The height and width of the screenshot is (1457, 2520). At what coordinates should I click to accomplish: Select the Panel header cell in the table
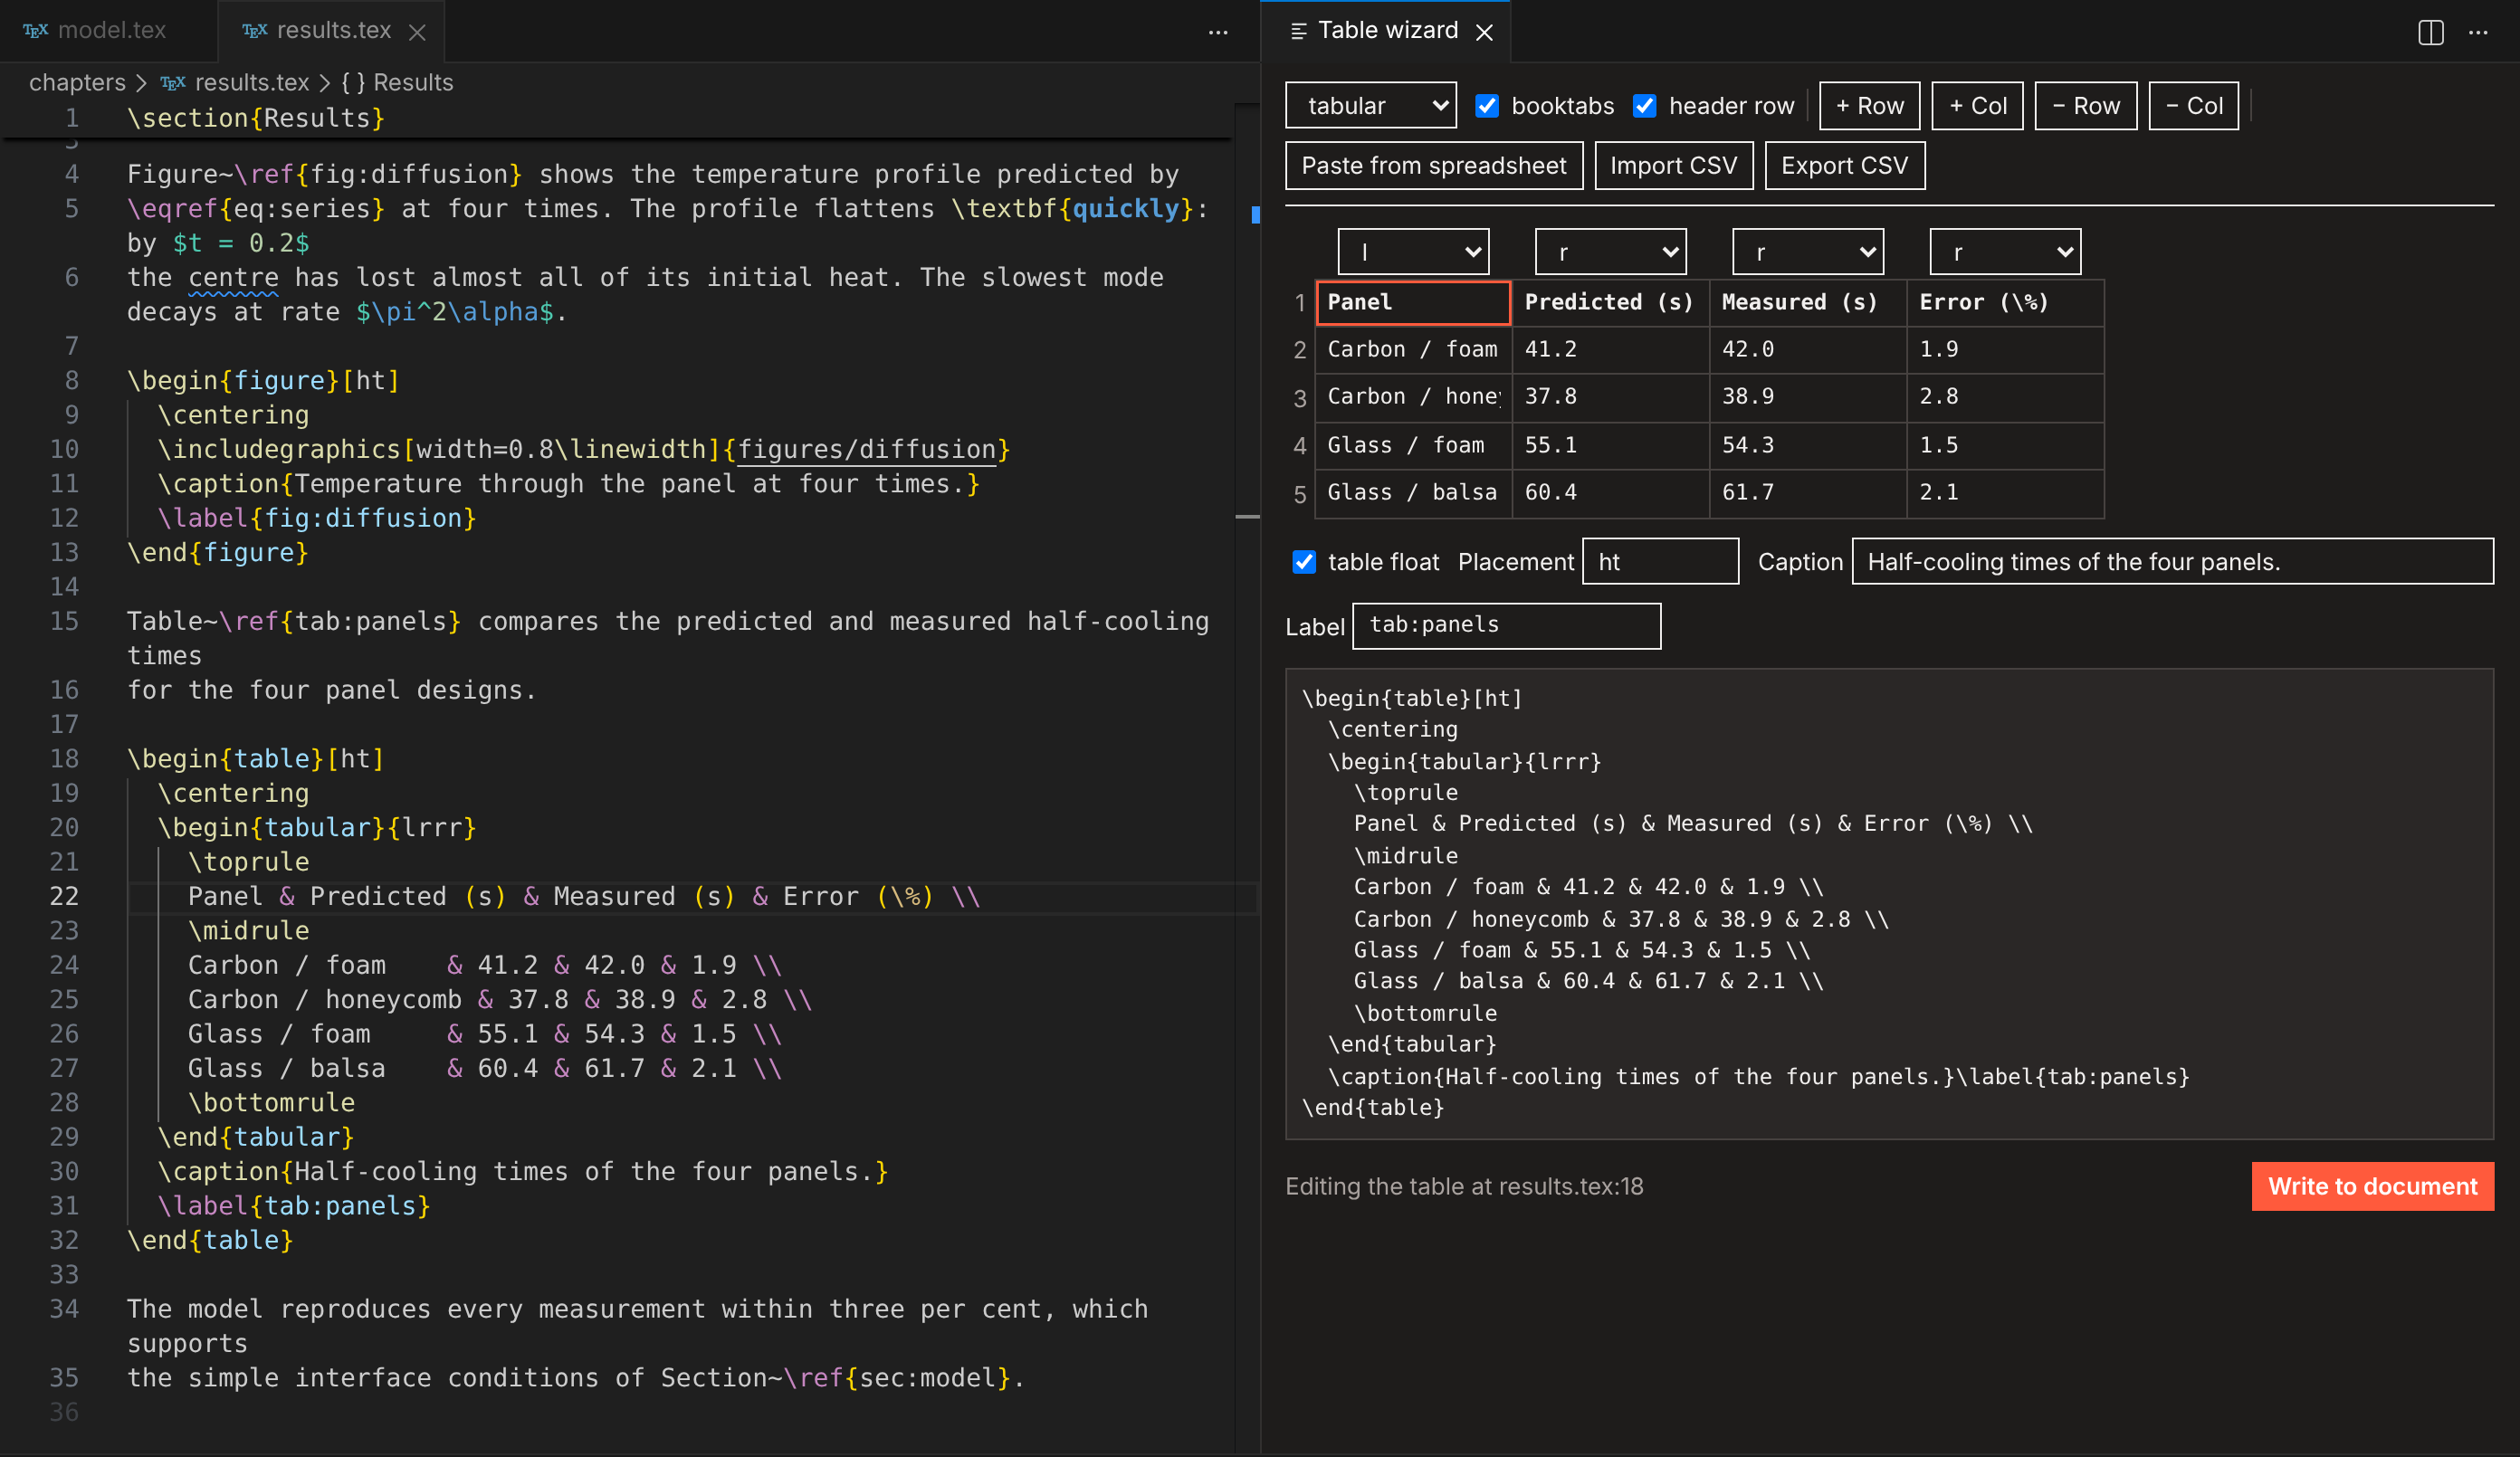tap(1413, 303)
